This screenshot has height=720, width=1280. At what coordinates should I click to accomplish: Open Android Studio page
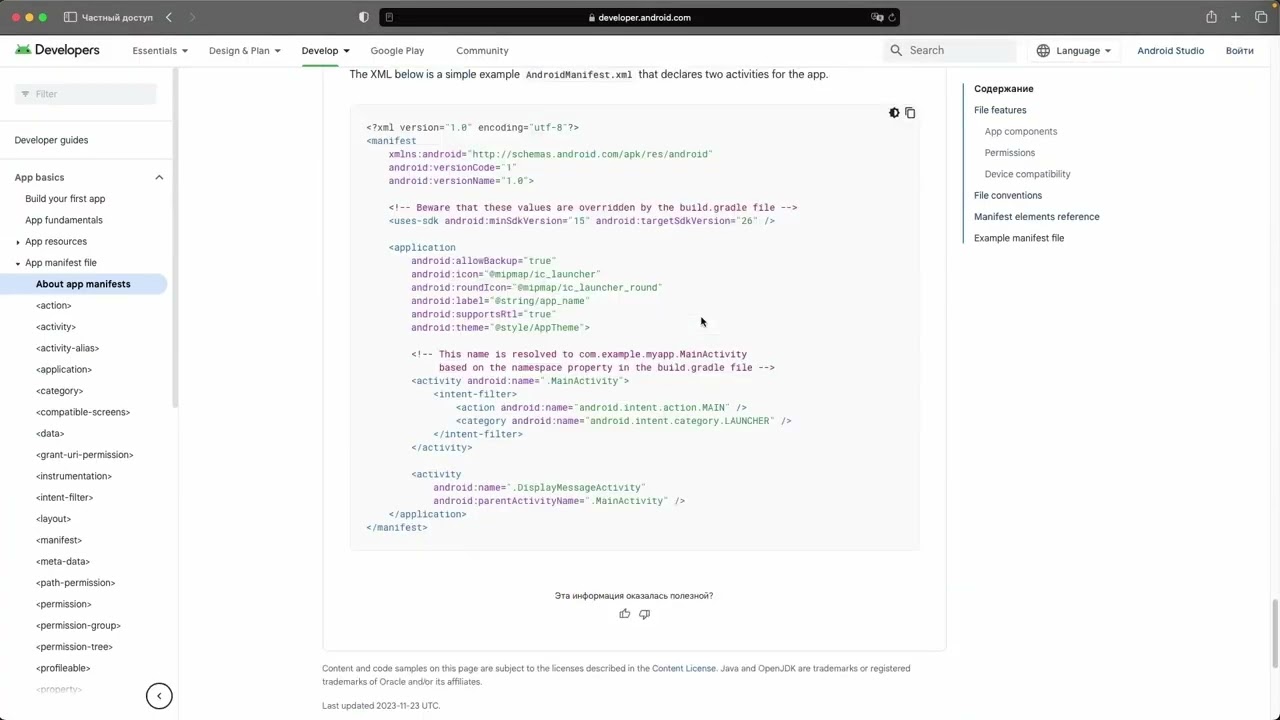pos(1170,50)
